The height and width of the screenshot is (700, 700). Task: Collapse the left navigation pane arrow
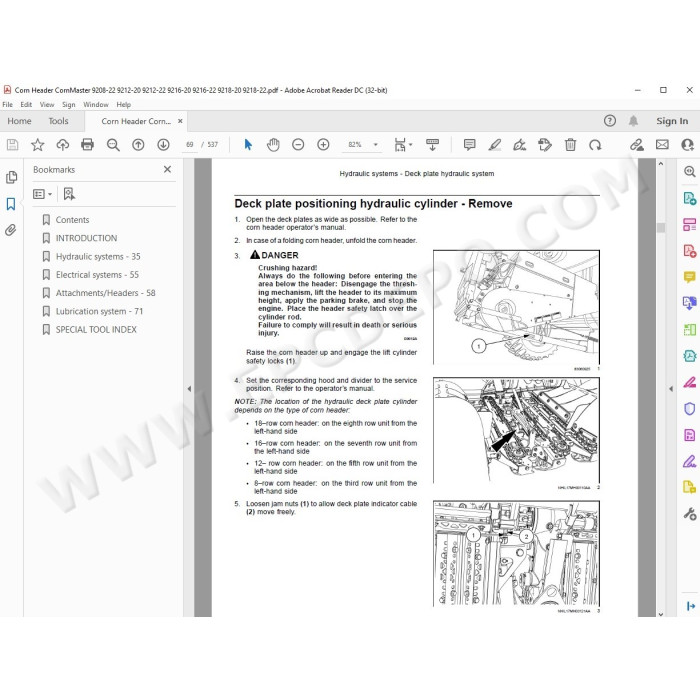tap(189, 389)
